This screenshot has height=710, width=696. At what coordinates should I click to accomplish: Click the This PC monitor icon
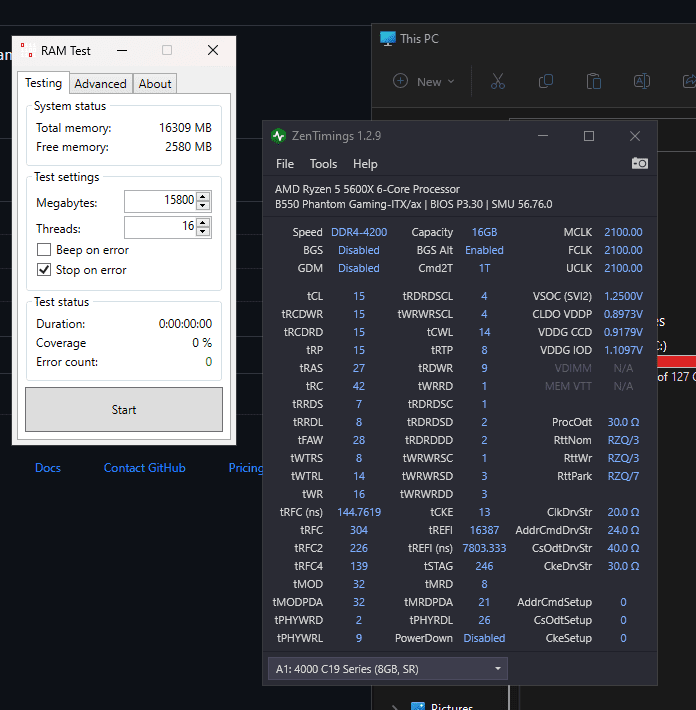tap(388, 39)
